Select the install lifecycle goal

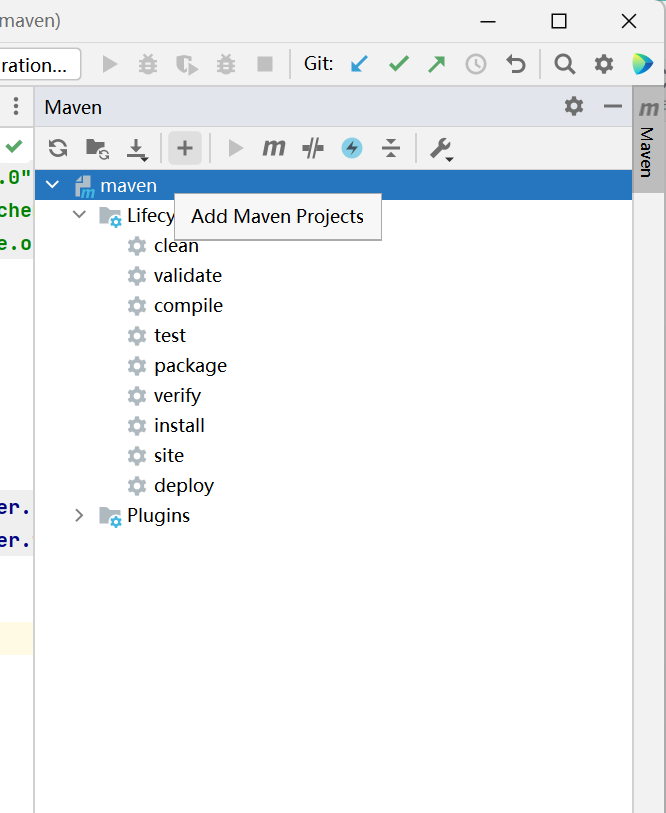click(x=179, y=426)
